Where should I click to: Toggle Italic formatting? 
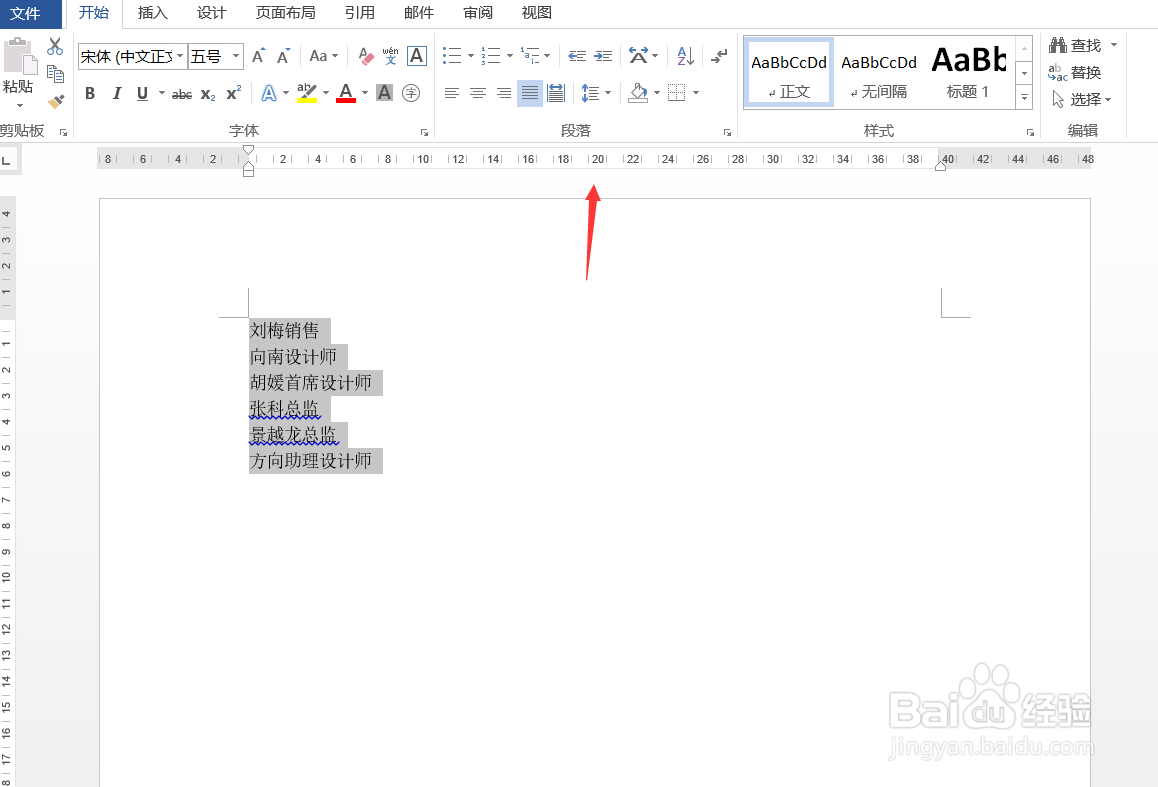(117, 93)
